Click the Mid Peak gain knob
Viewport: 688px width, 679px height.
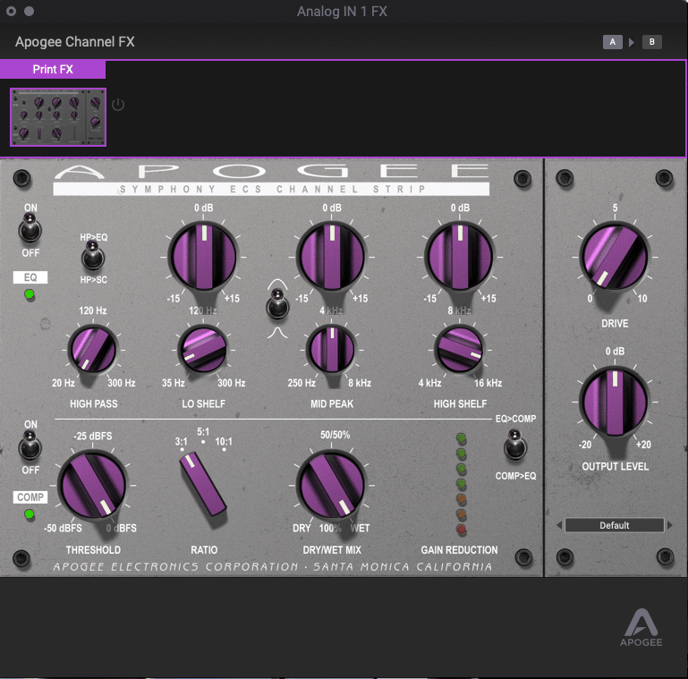coord(332,256)
